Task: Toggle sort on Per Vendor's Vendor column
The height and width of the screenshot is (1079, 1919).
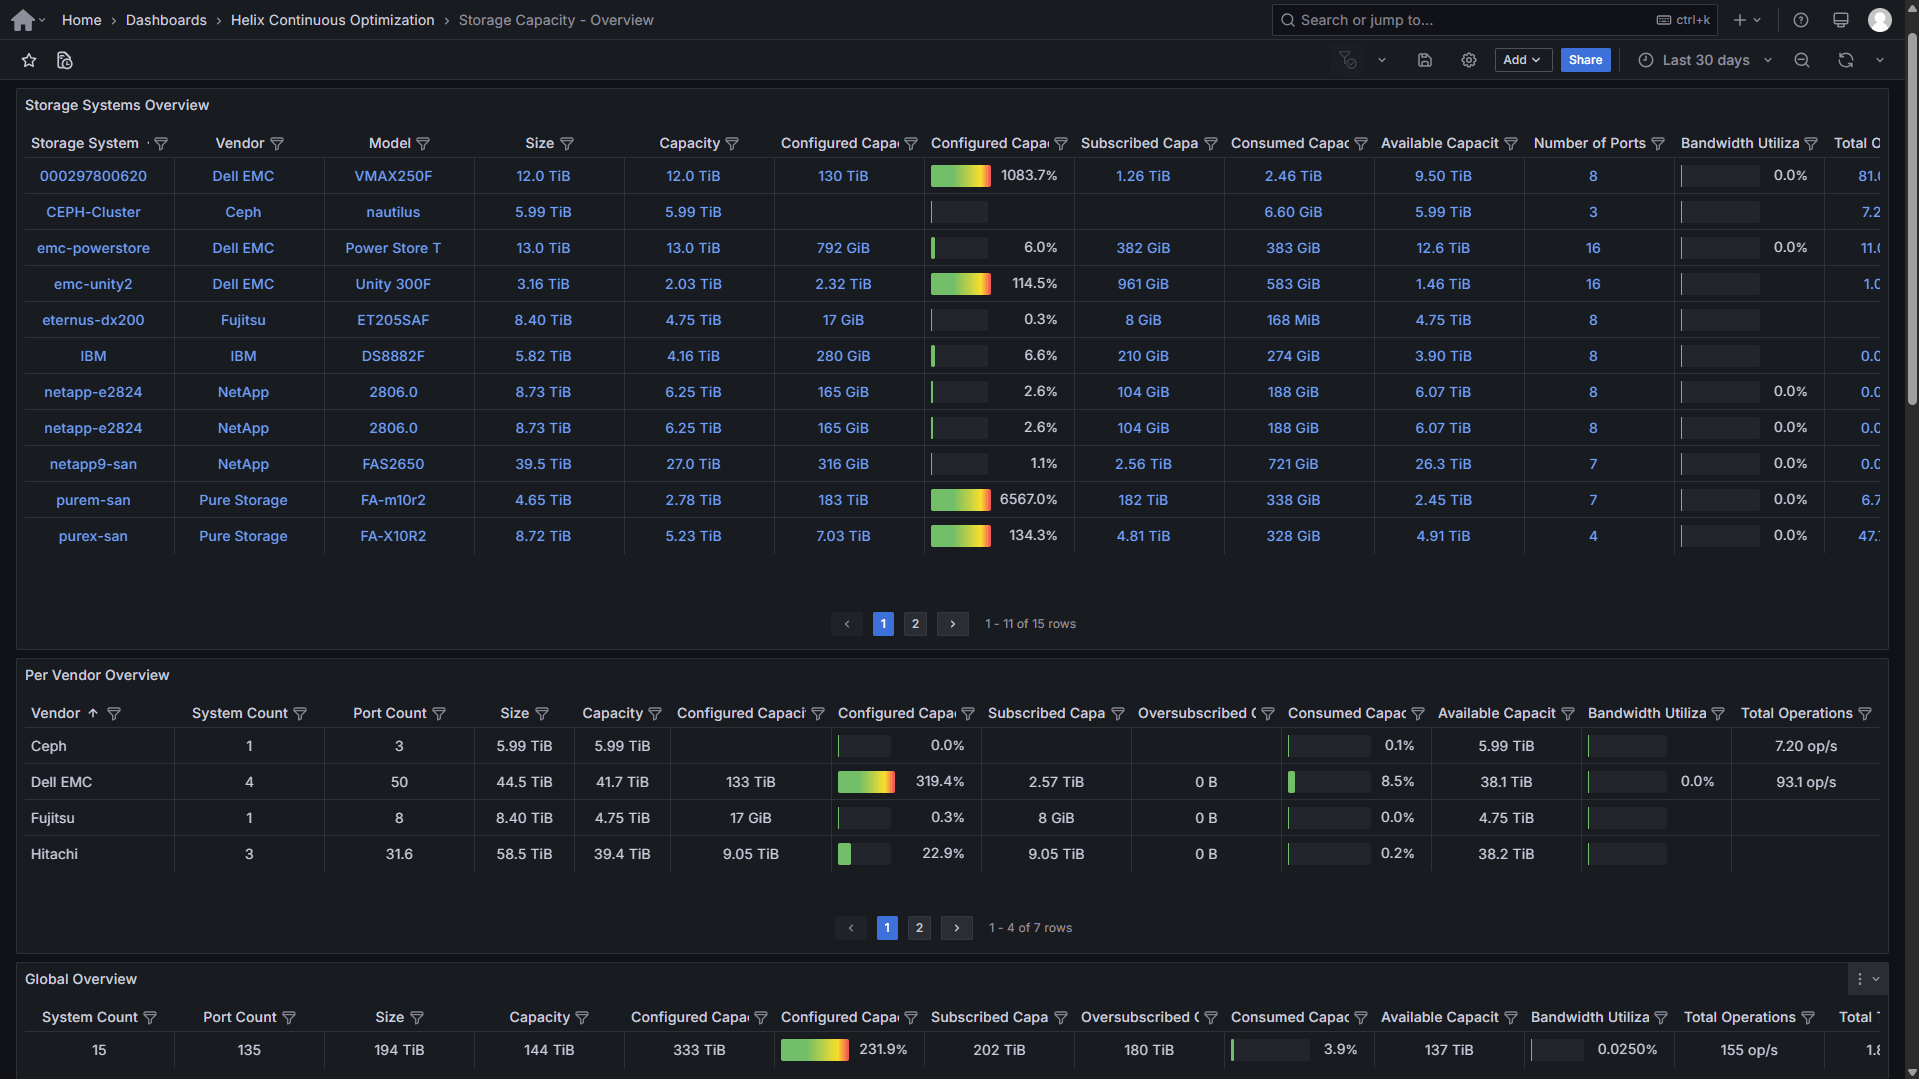Action: 56,713
